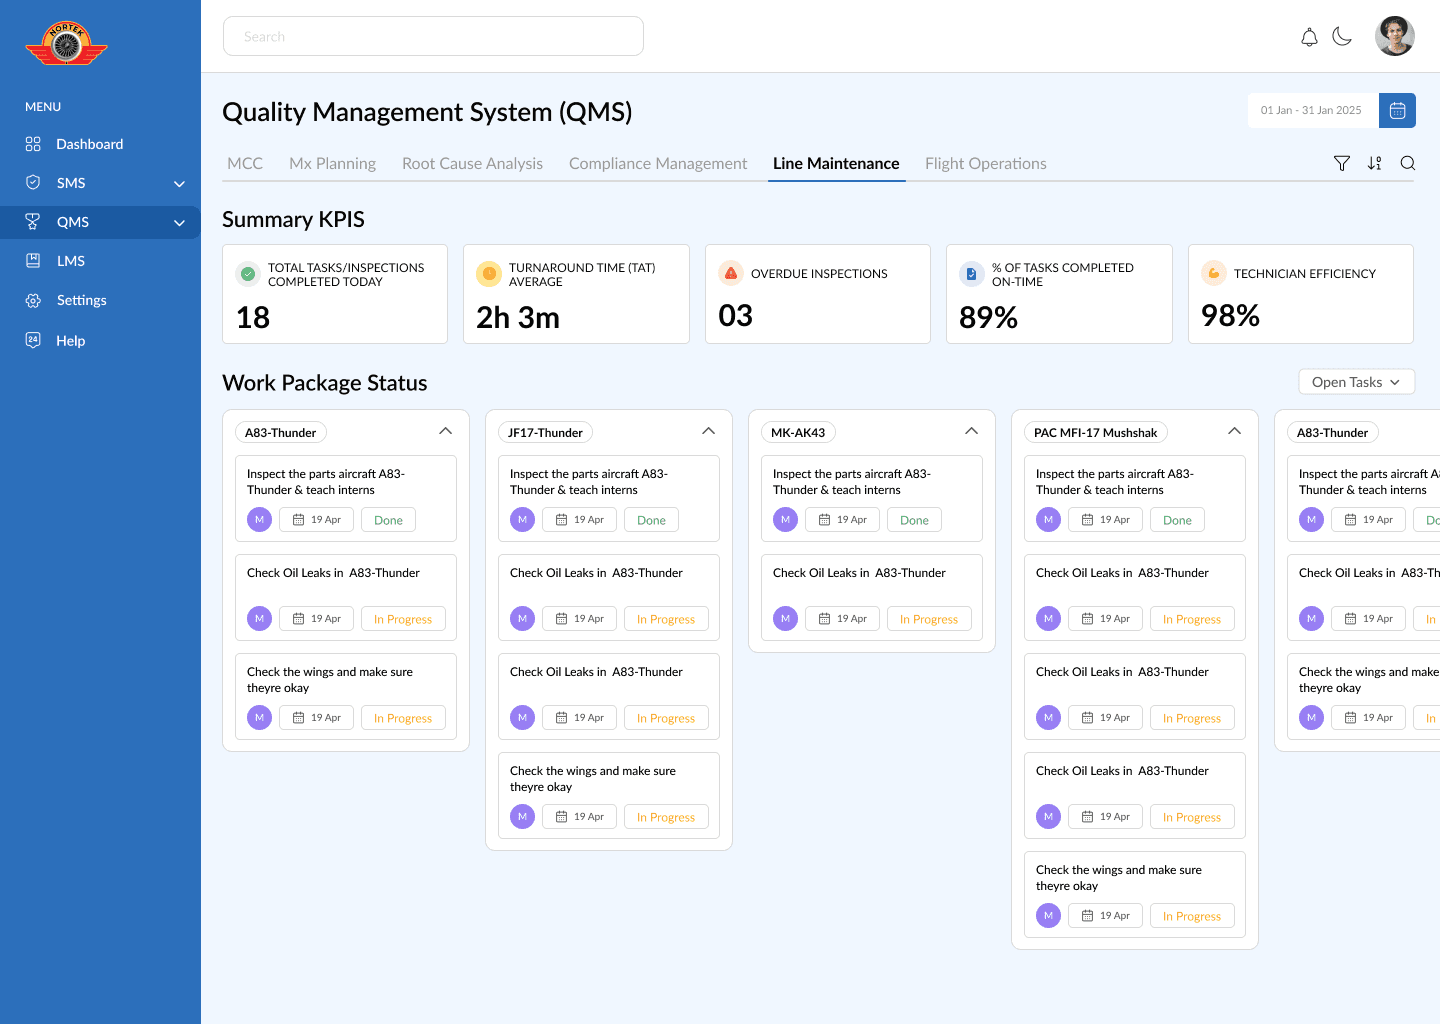The image size is (1440, 1024).
Task: Expand the QMS menu chevron
Action: (180, 223)
